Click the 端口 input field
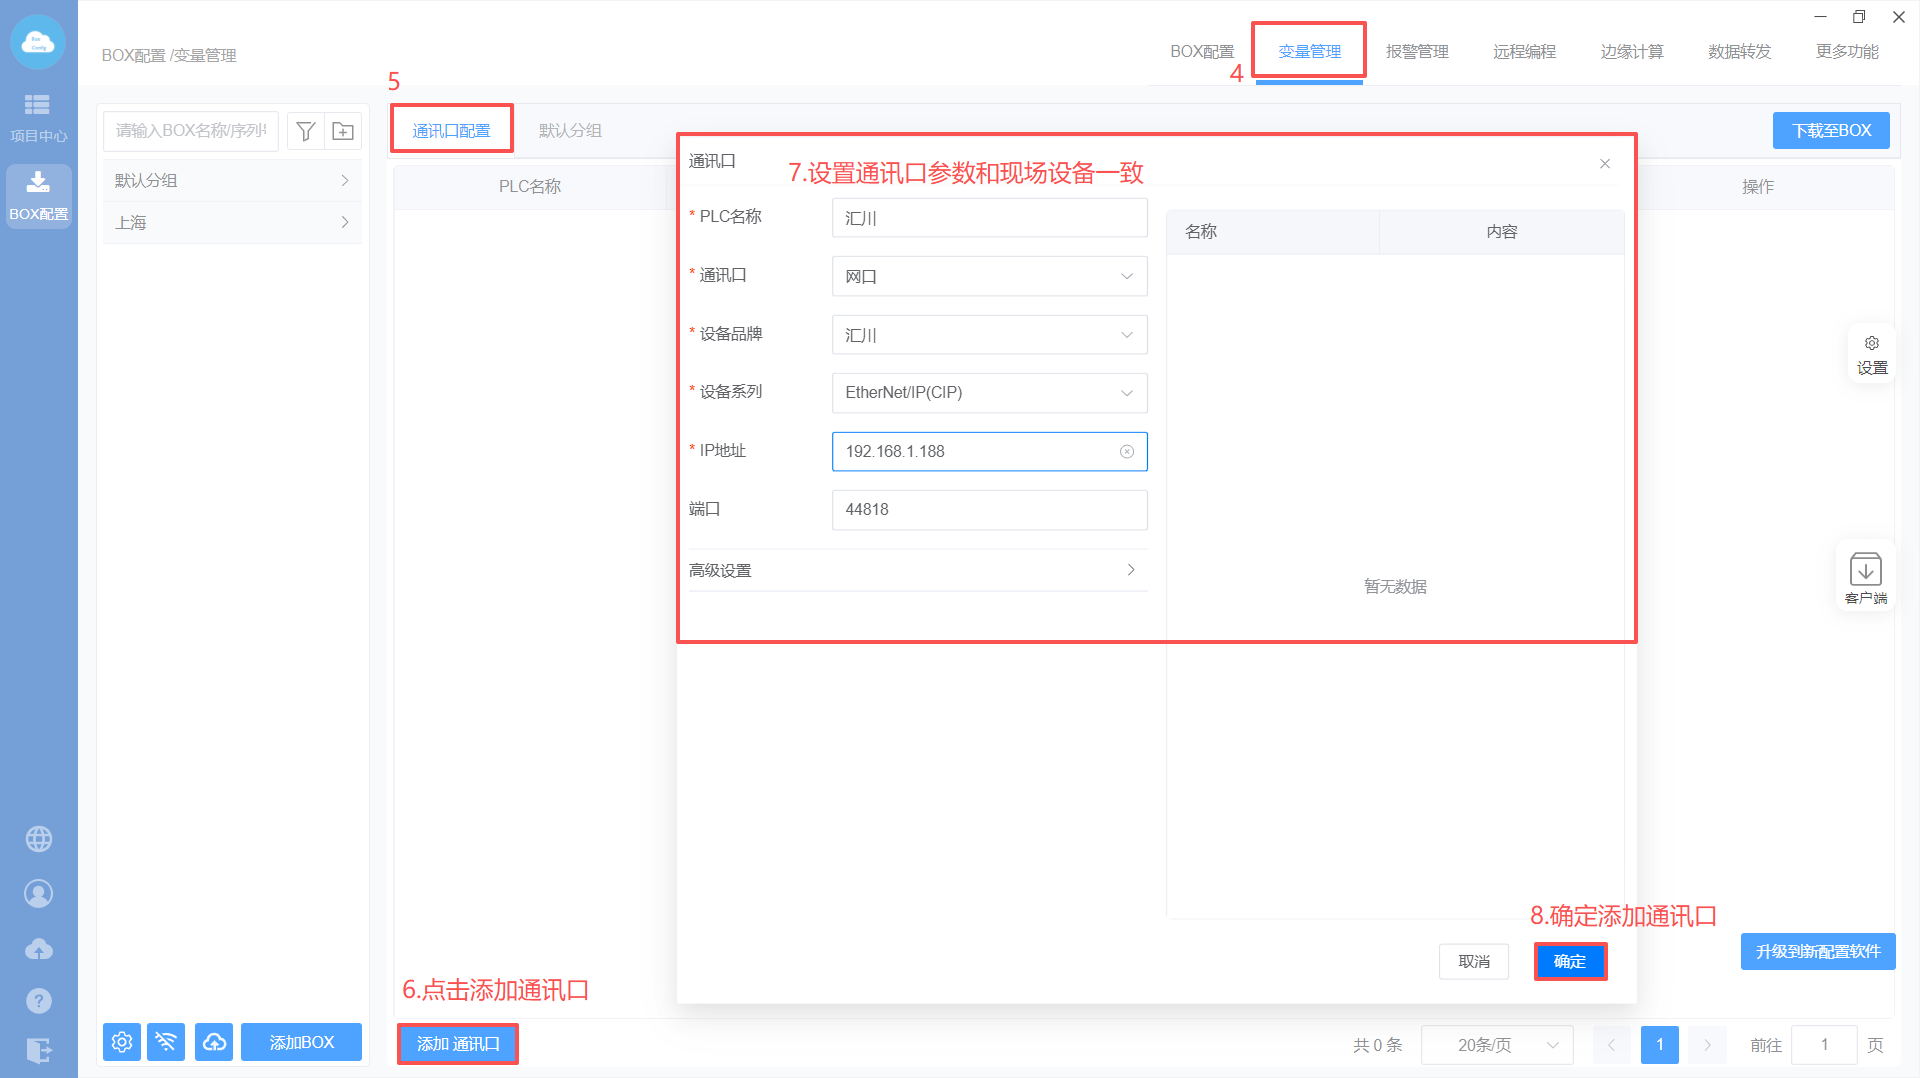The height and width of the screenshot is (1078, 1920). click(x=989, y=510)
